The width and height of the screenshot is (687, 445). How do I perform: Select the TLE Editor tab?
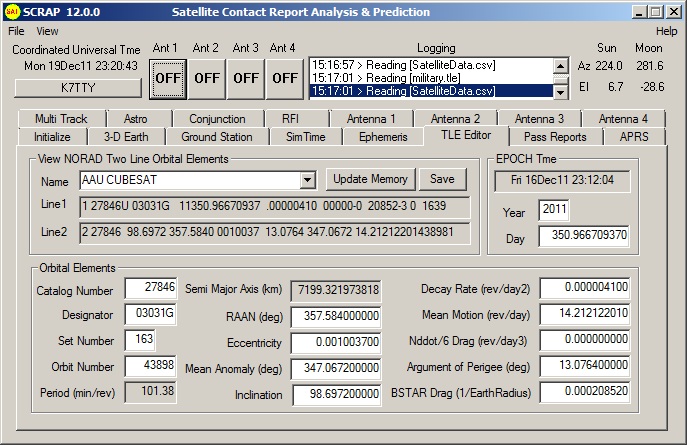466,135
